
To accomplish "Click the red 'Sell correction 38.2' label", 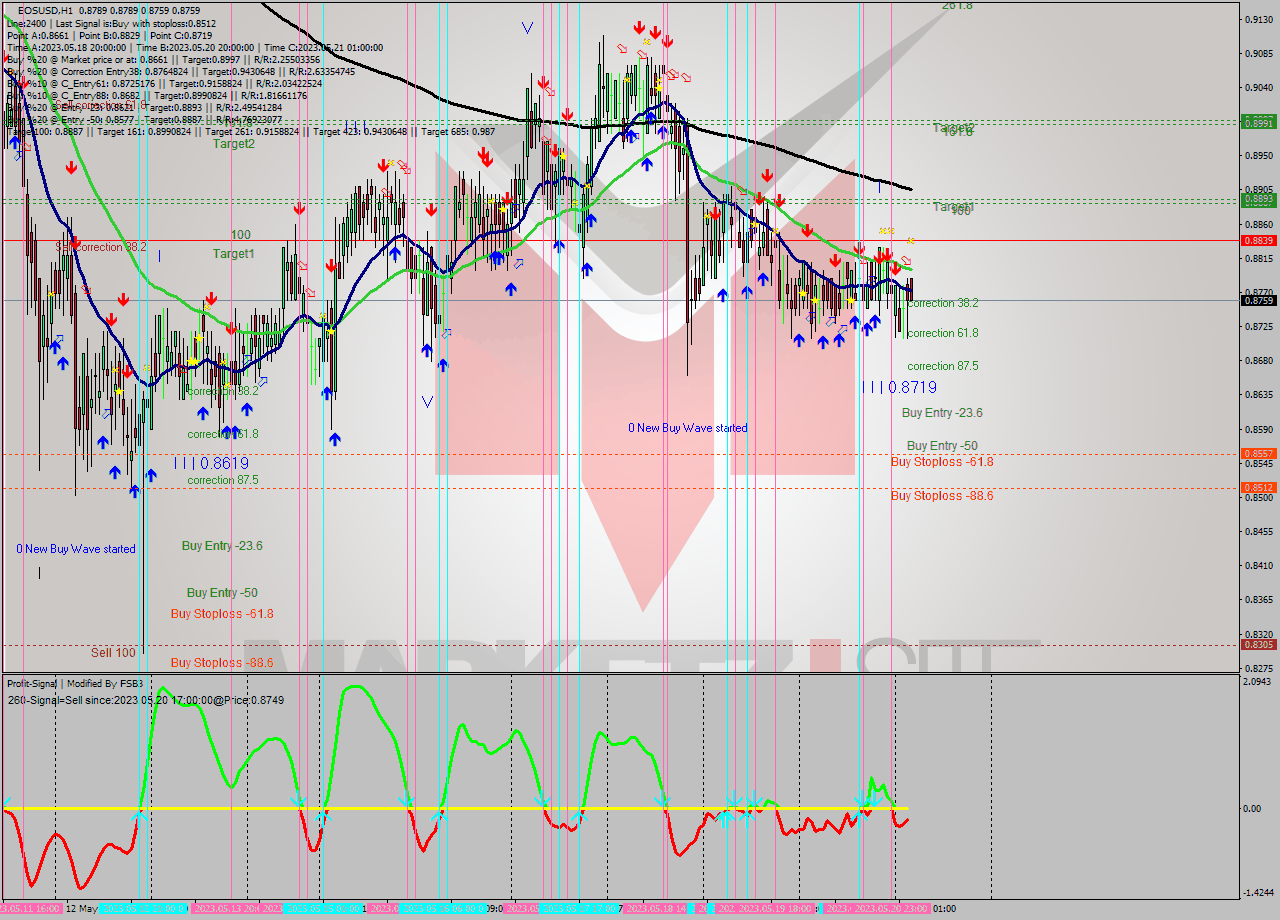I will [x=102, y=247].
